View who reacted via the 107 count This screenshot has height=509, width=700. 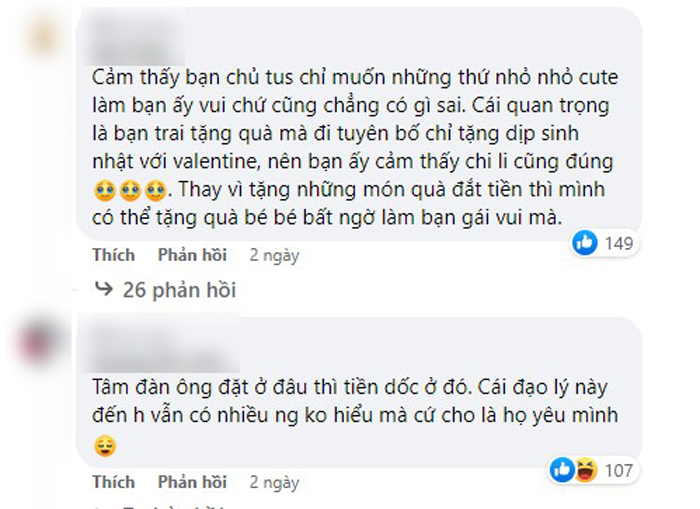(x=619, y=469)
